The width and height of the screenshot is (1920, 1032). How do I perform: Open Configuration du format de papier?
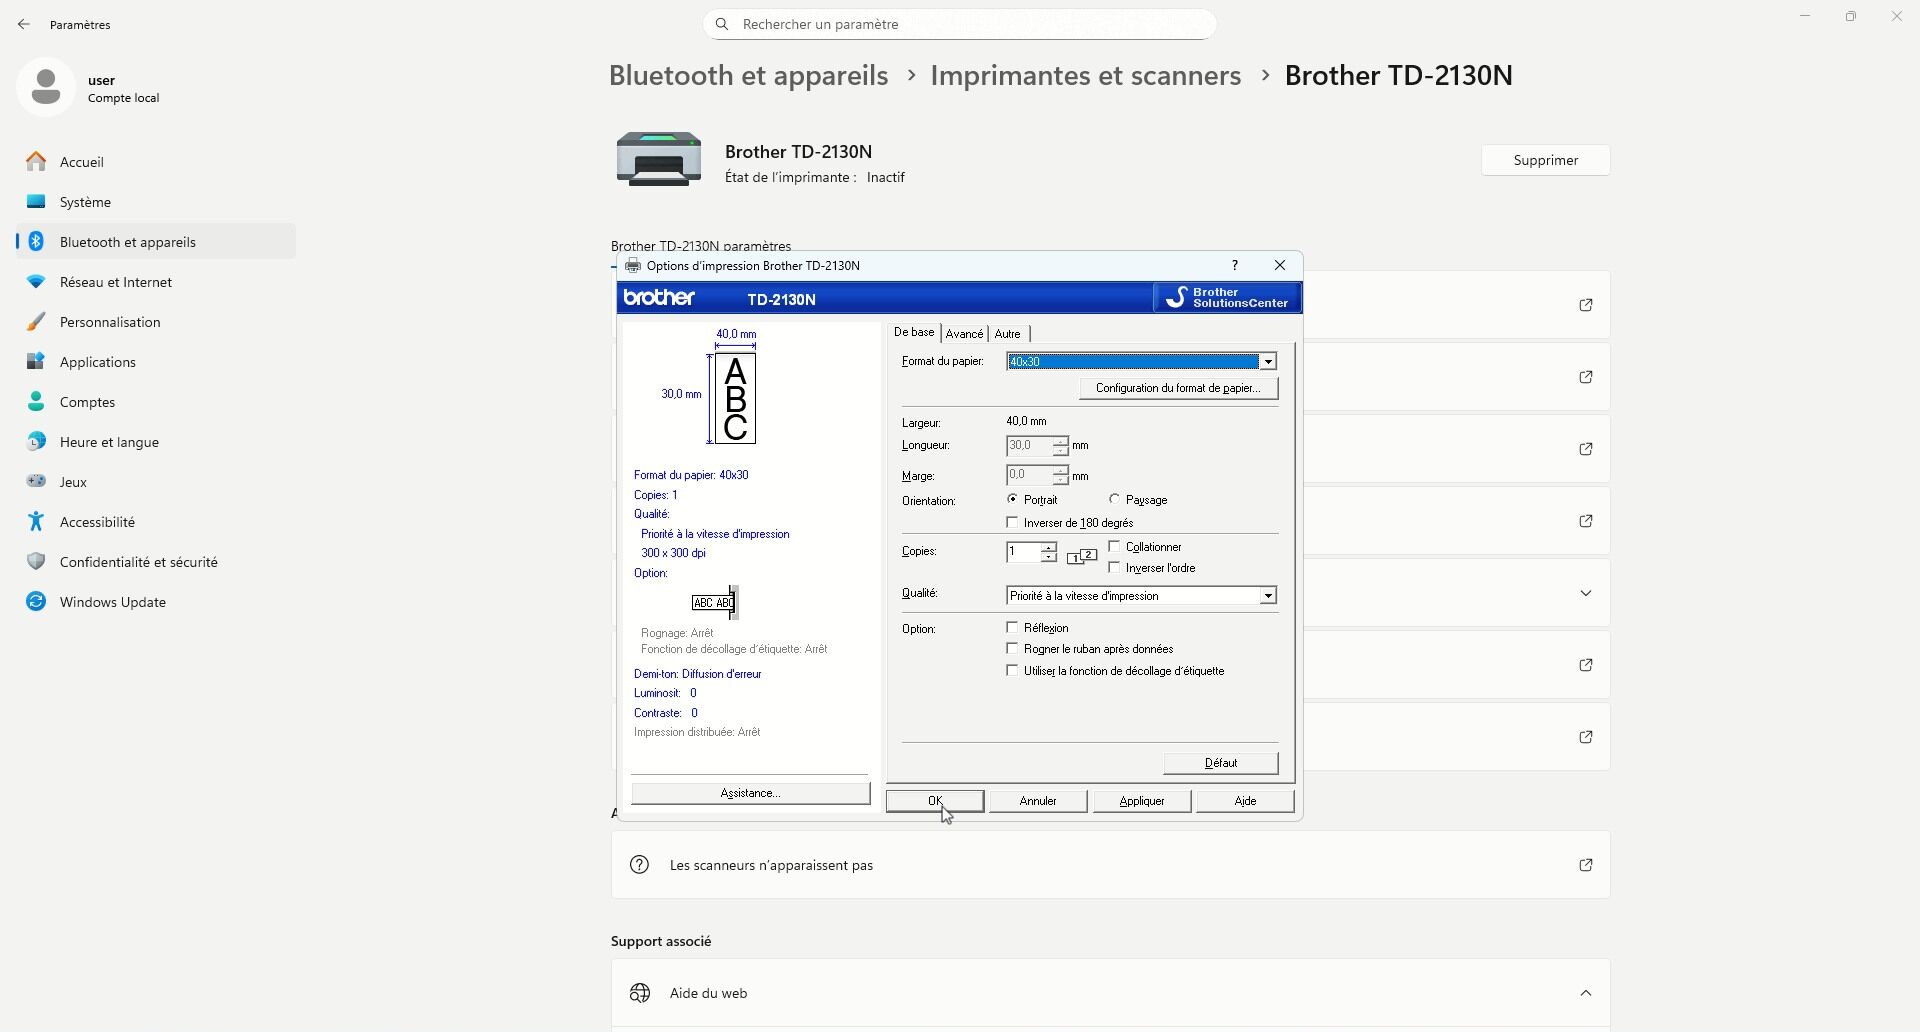tap(1178, 388)
